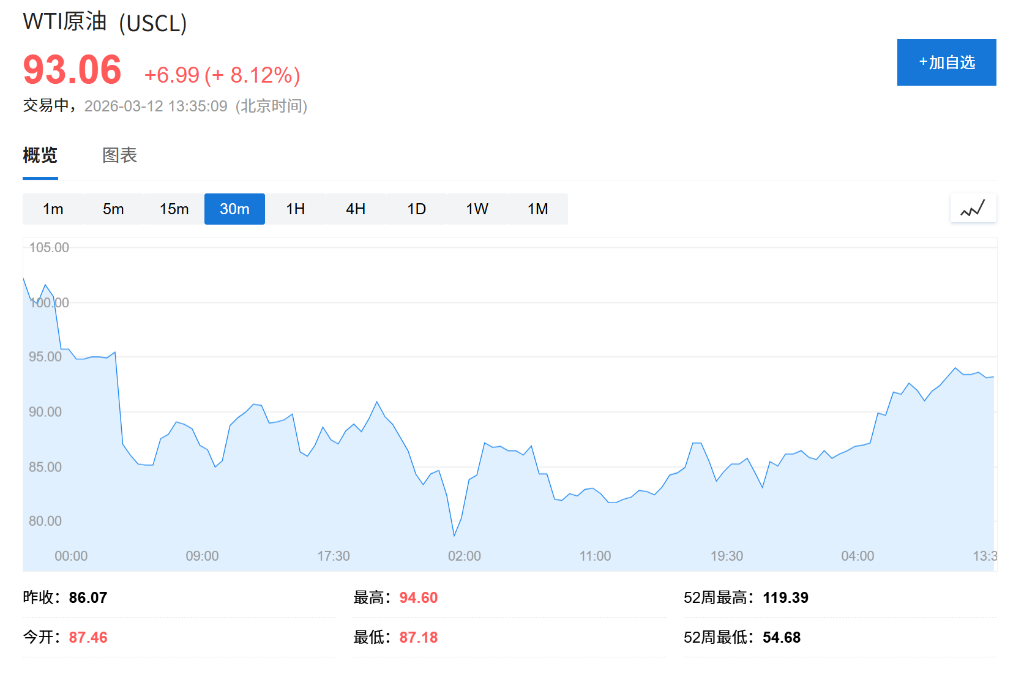Switch to the 图表 tab
Image resolution: width=1024 pixels, height=683 pixels.
coord(119,155)
